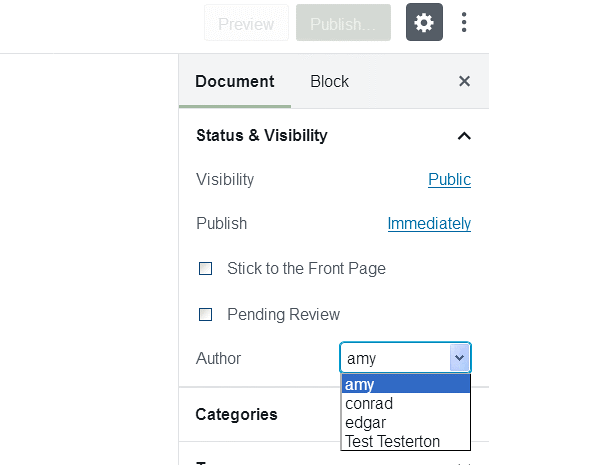
Task: Open the settings gear panel
Action: (x=424, y=23)
